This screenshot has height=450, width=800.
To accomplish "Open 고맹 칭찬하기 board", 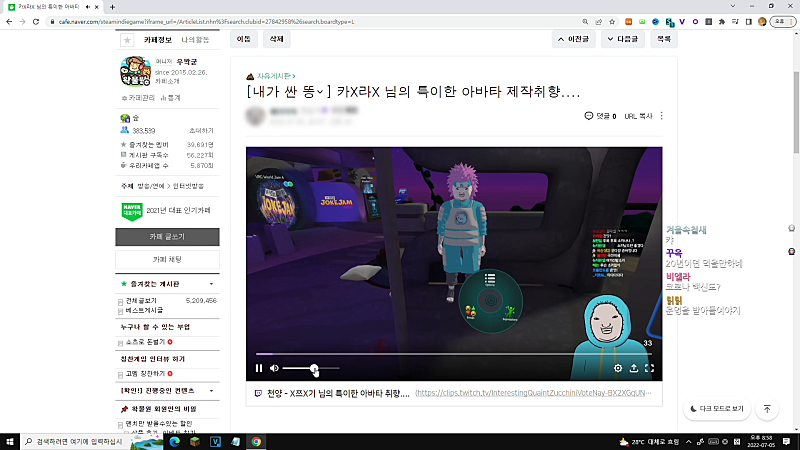I will point(145,373).
